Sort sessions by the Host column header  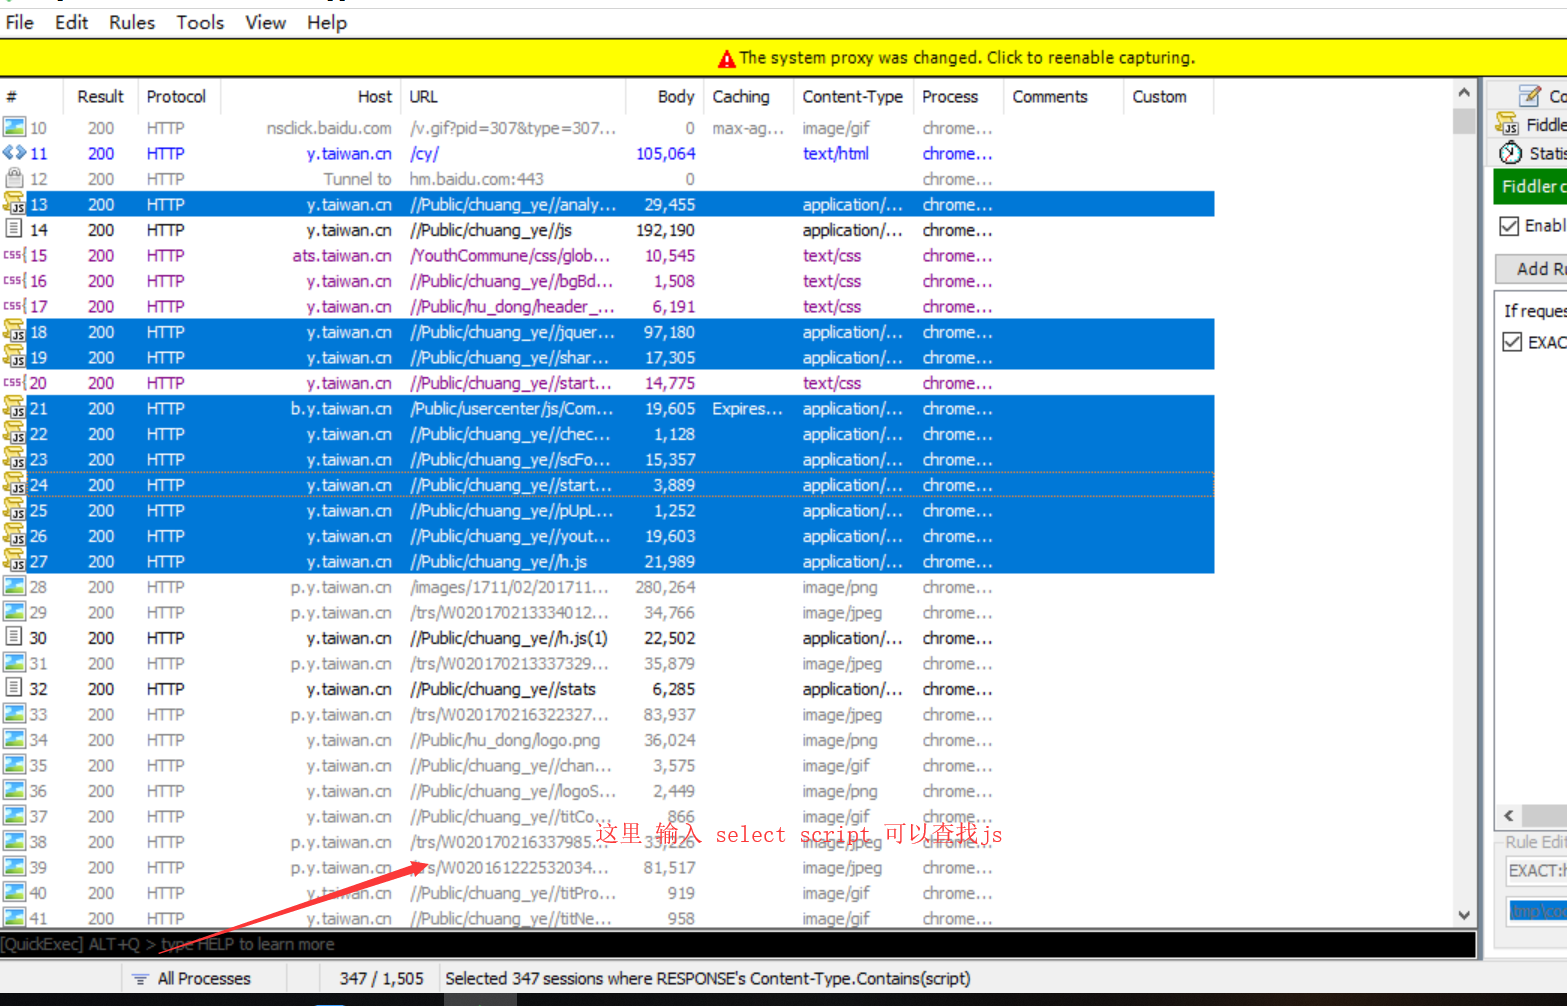point(310,97)
